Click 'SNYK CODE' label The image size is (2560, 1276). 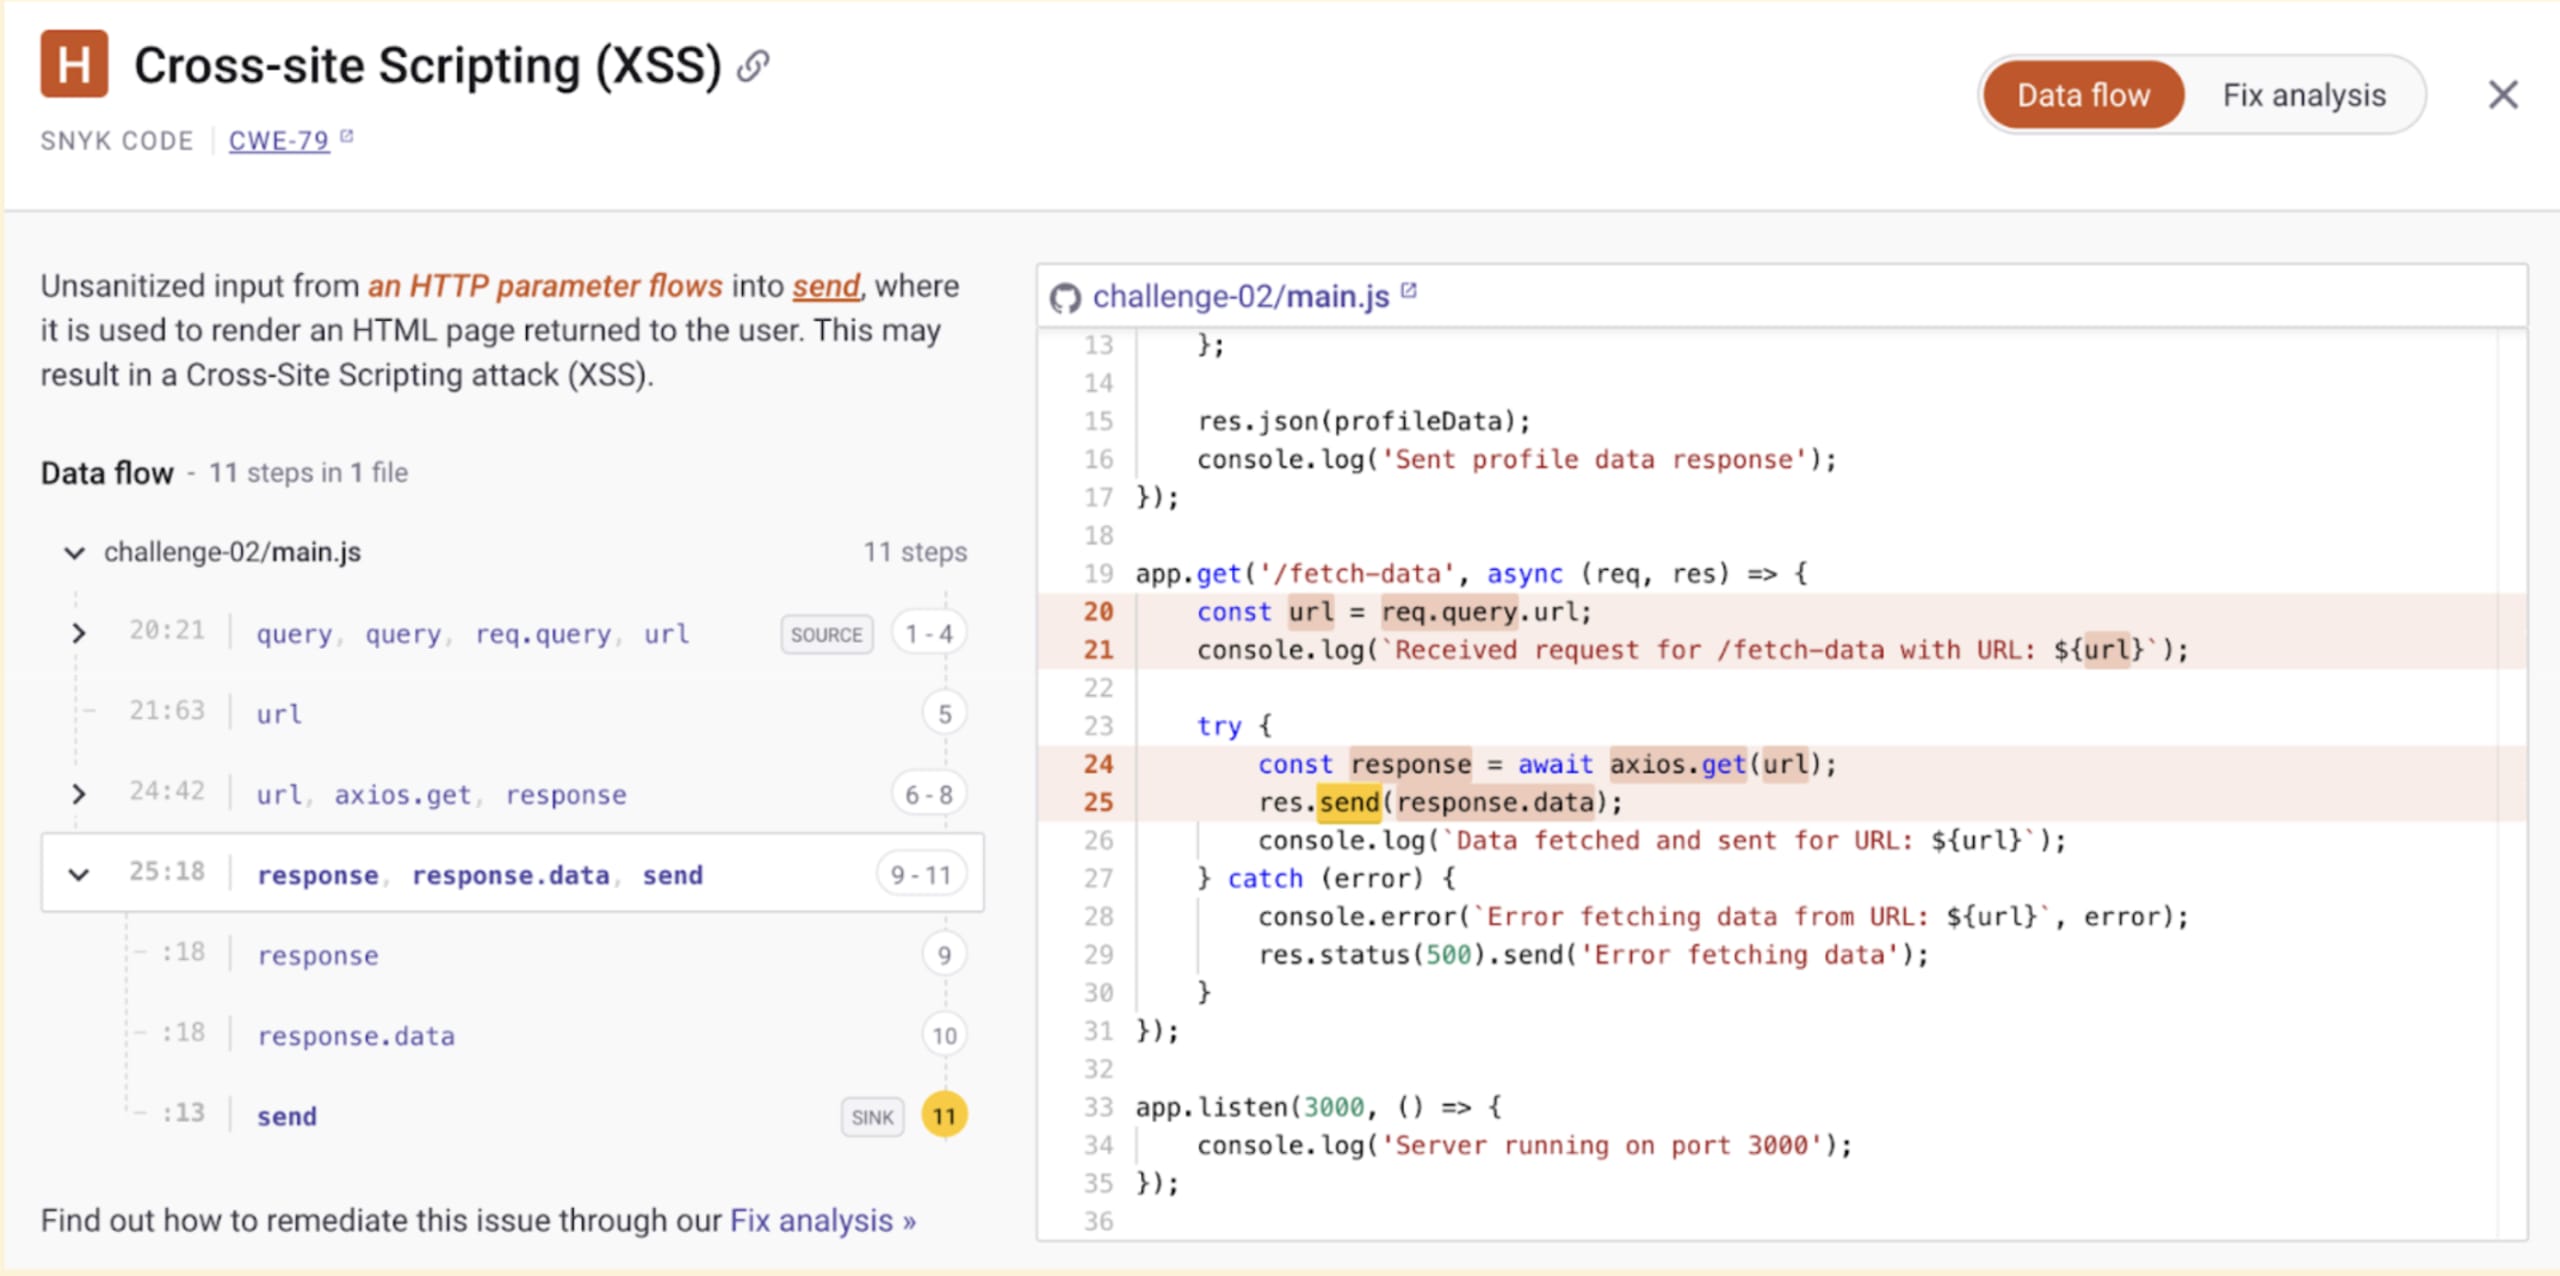pyautogui.click(x=116, y=141)
